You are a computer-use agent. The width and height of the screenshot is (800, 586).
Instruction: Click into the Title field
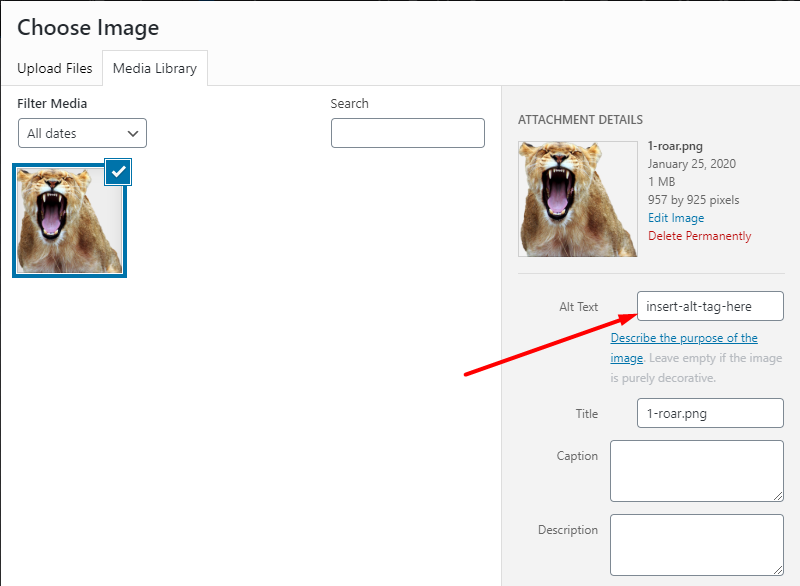coord(710,413)
